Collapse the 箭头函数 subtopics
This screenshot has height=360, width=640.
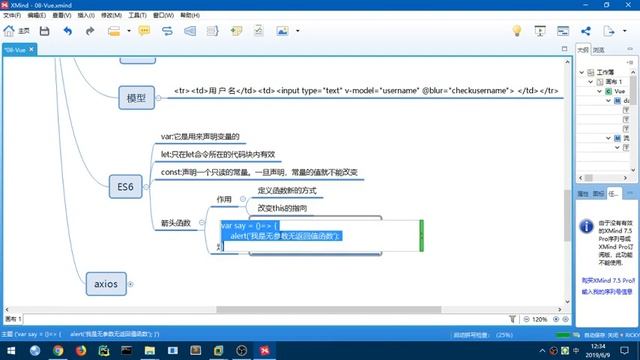pos(201,222)
